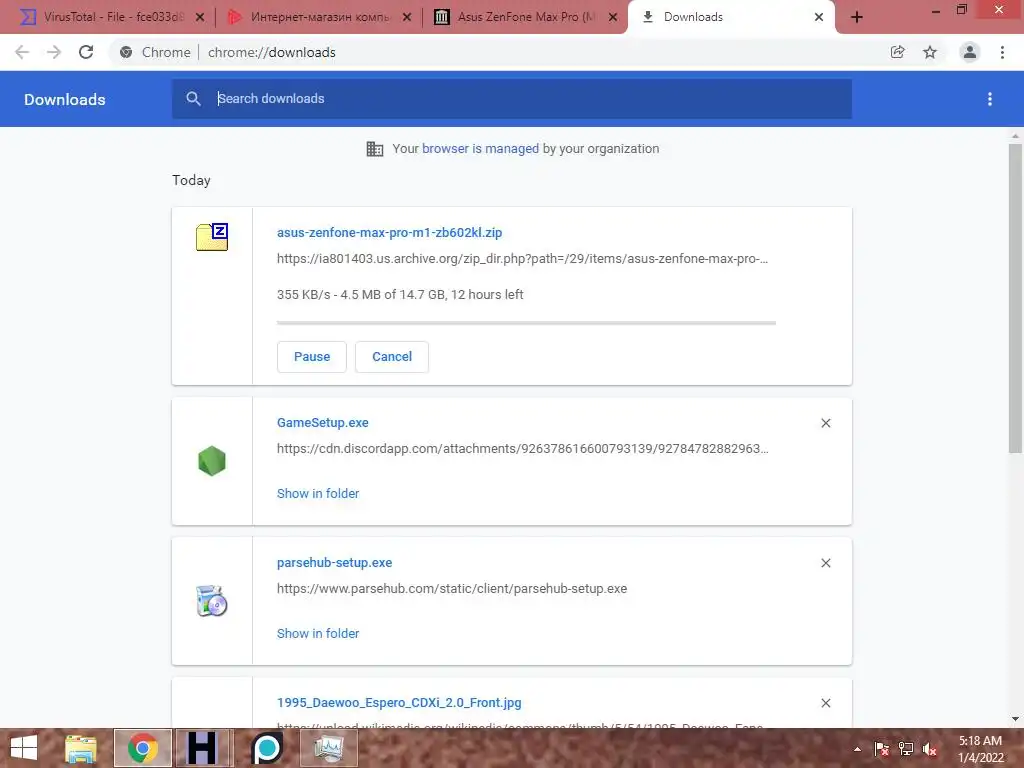Click the managed organization building icon
1024x768 pixels.
pyautogui.click(x=375, y=149)
